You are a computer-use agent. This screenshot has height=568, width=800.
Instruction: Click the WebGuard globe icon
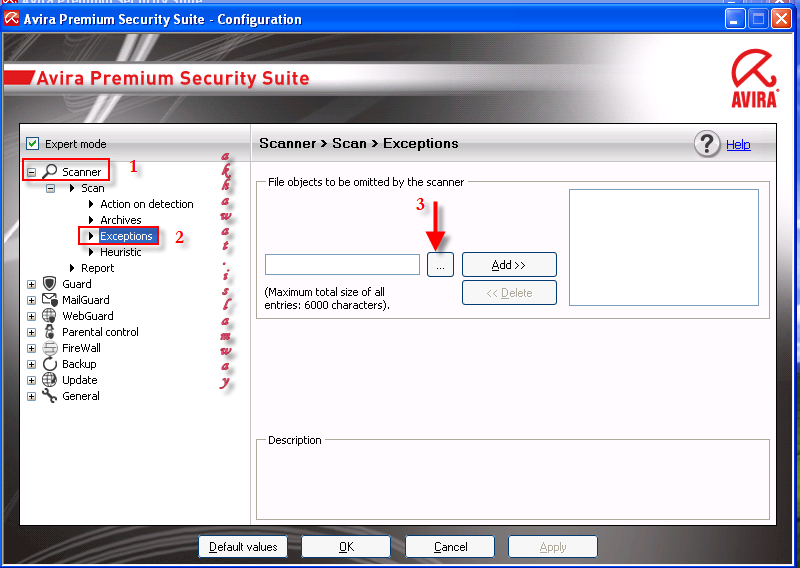(x=49, y=316)
